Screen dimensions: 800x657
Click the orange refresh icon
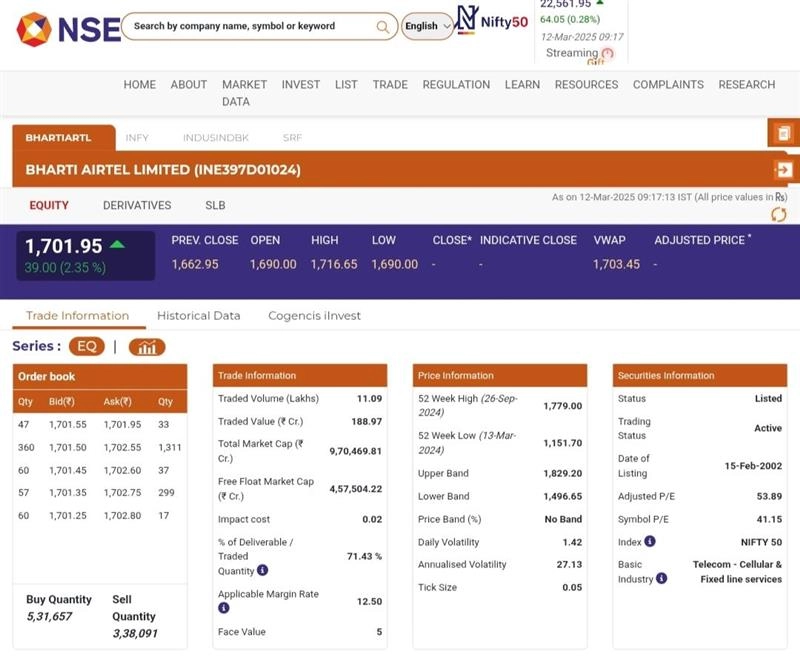coord(778,215)
